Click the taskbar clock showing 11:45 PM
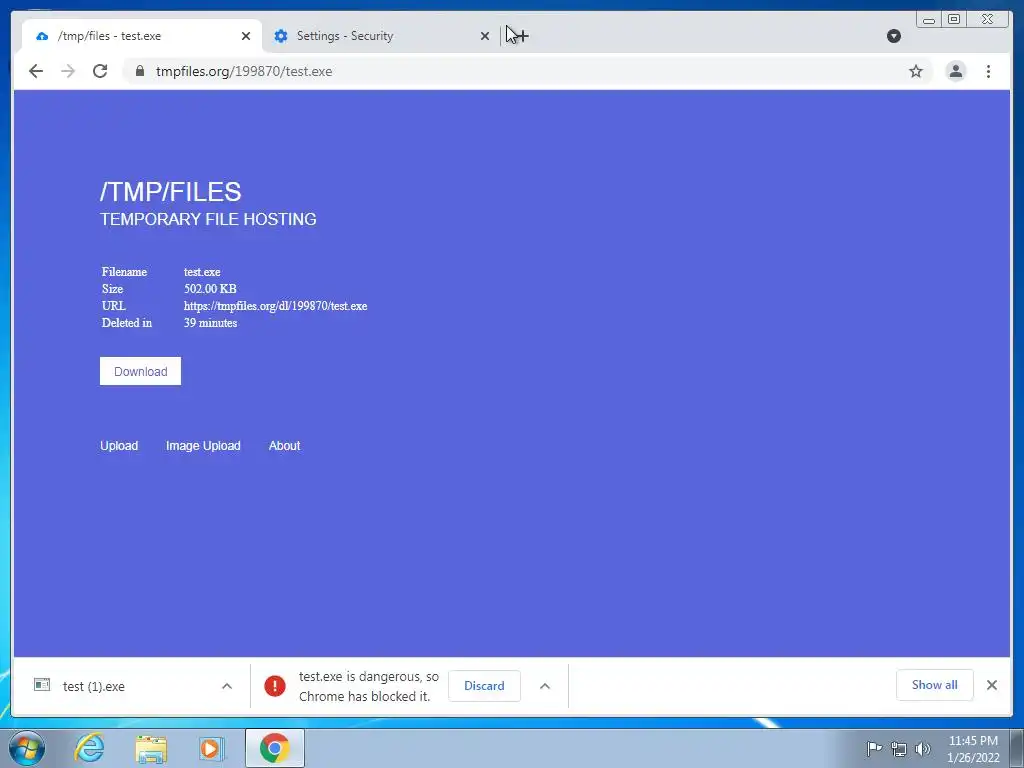 pyautogui.click(x=973, y=749)
